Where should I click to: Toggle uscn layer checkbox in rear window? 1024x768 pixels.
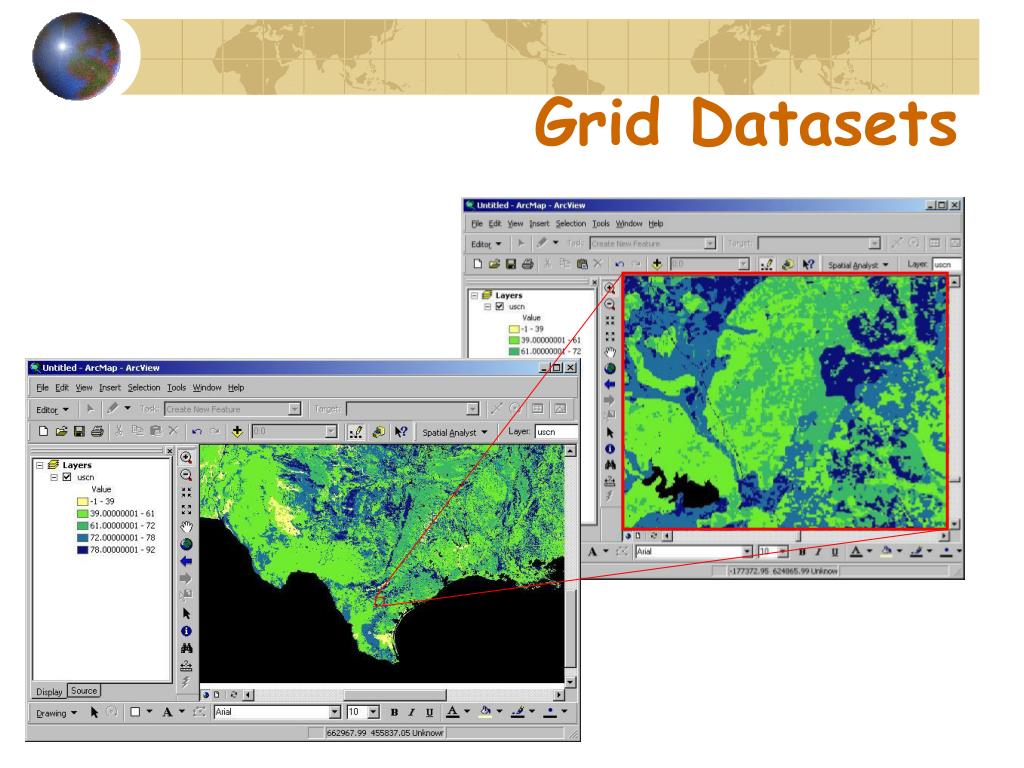click(x=500, y=306)
